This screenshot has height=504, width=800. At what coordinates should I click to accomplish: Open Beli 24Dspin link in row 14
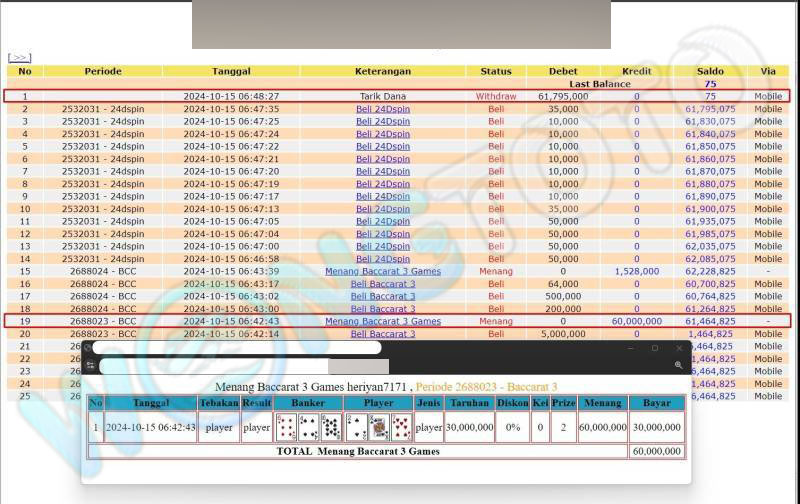click(x=382, y=259)
